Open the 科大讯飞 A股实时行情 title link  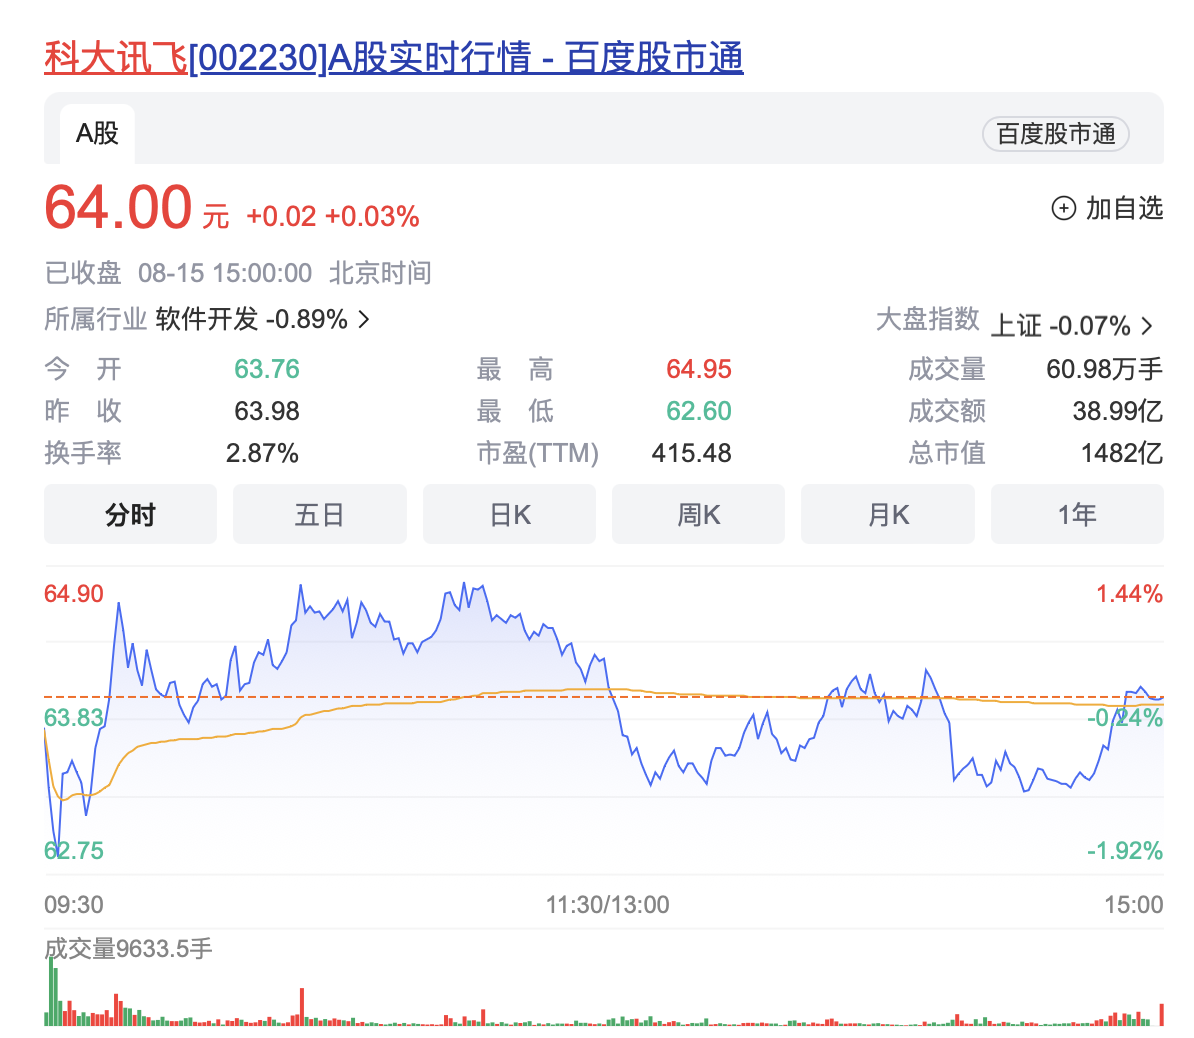(394, 58)
